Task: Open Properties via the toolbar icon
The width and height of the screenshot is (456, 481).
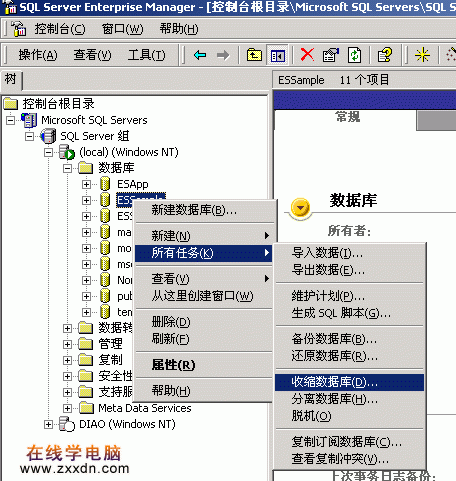Action: point(330,55)
